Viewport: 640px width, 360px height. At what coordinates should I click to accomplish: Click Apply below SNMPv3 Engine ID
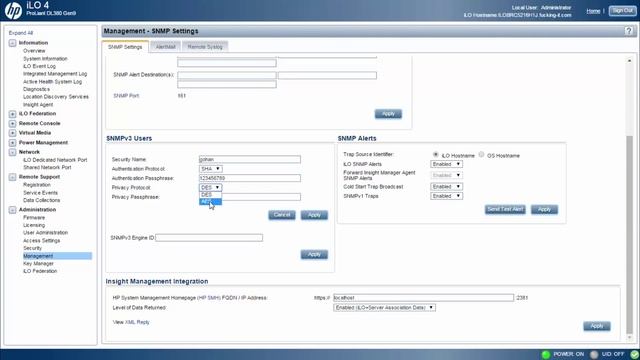pyautogui.click(x=314, y=255)
